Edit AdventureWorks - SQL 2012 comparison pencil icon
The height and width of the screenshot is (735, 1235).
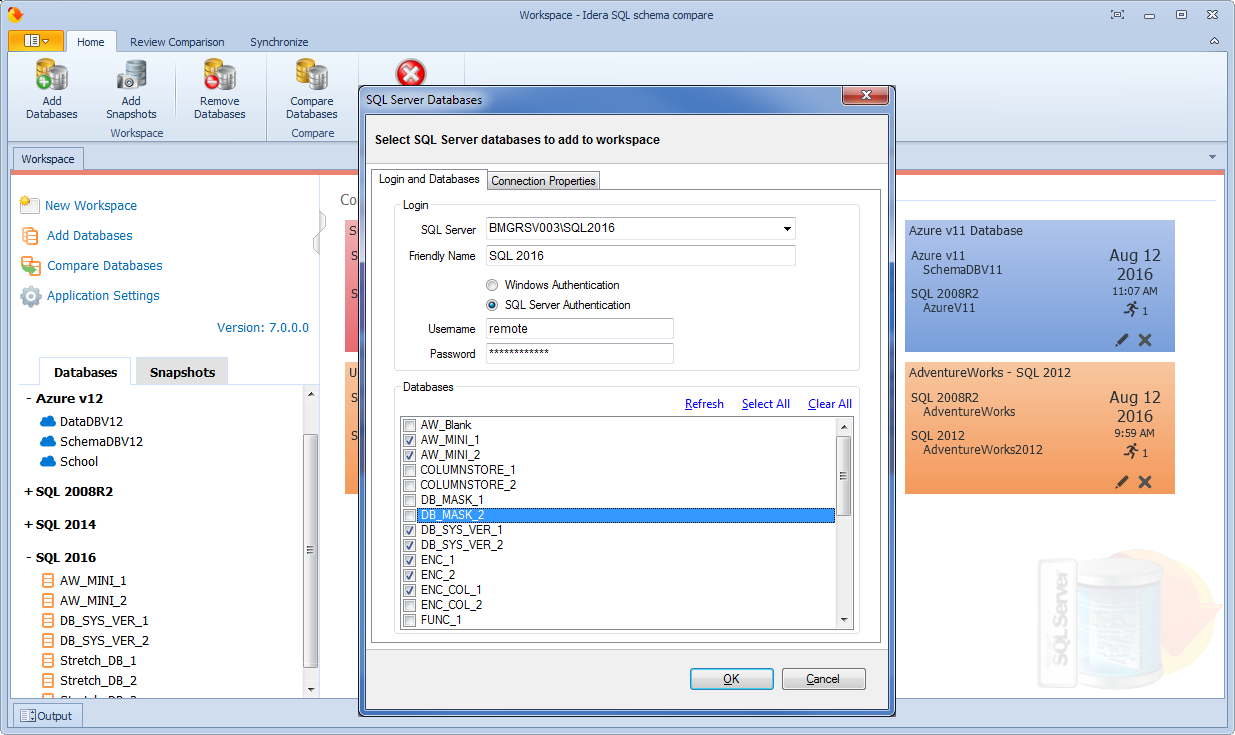click(x=1122, y=482)
